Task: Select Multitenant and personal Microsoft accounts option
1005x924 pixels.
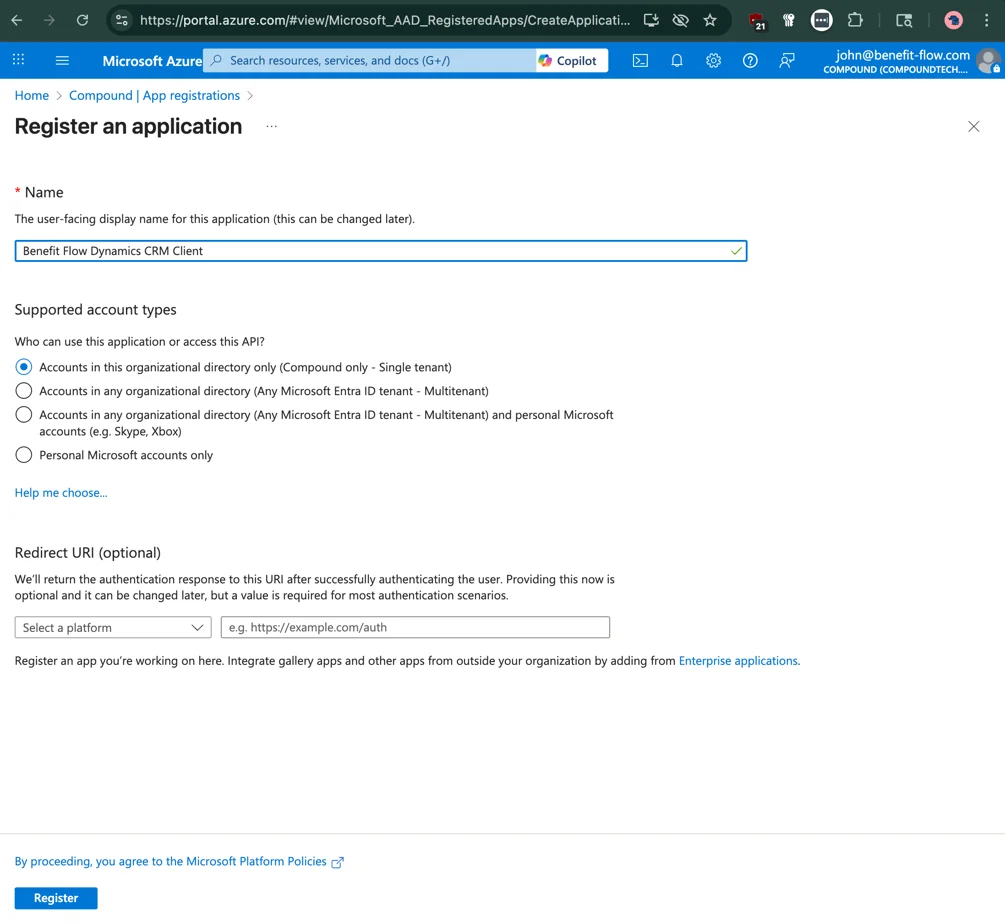Action: click(24, 415)
